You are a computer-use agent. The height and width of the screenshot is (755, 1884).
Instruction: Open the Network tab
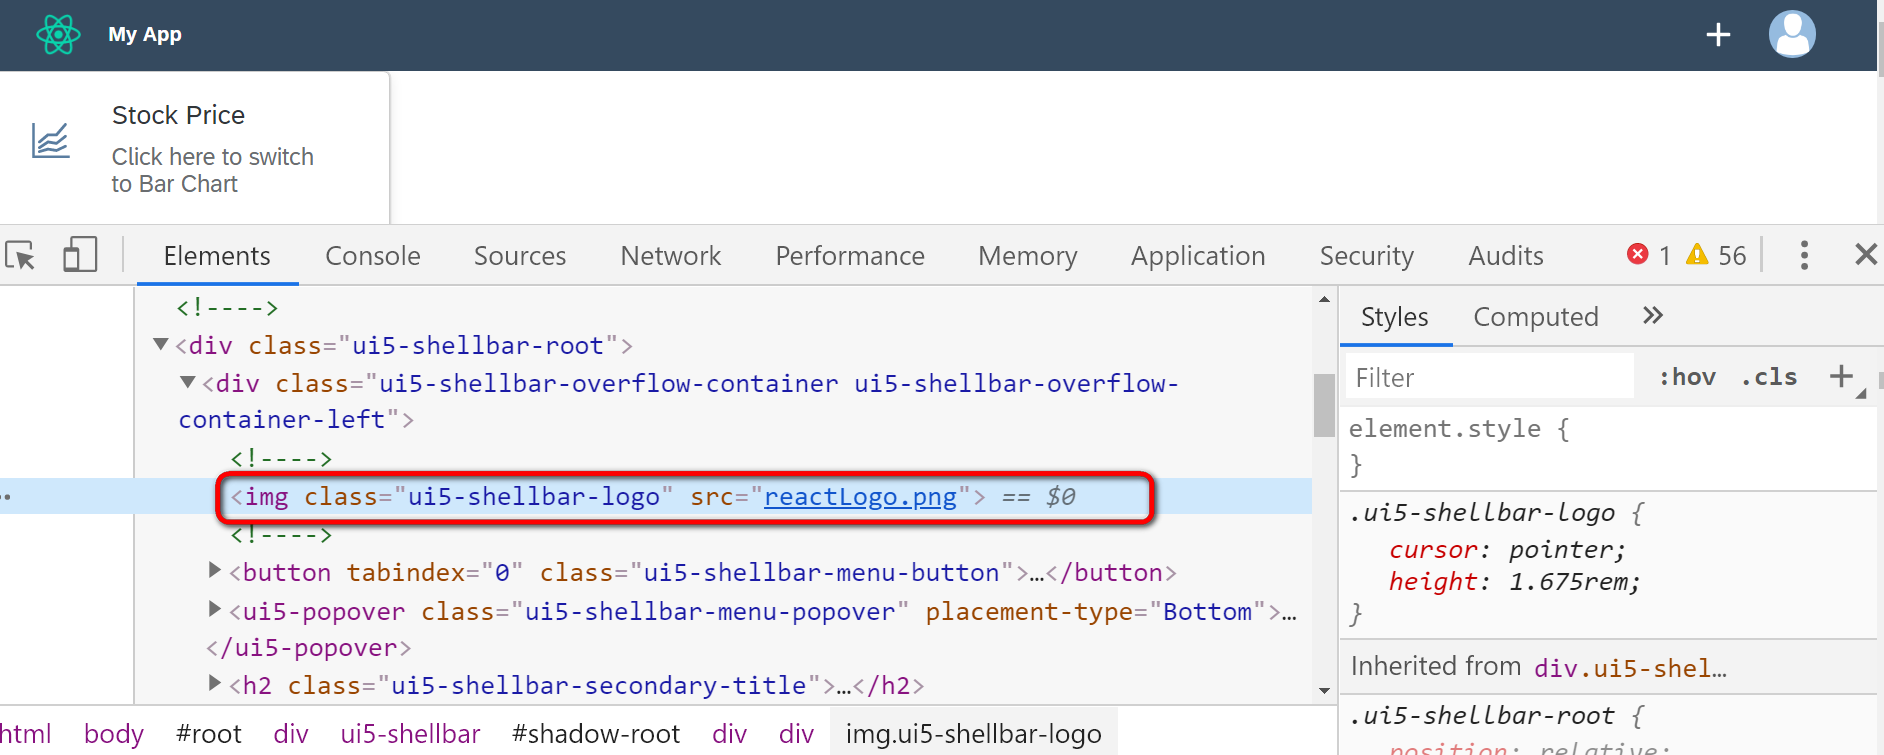(670, 256)
